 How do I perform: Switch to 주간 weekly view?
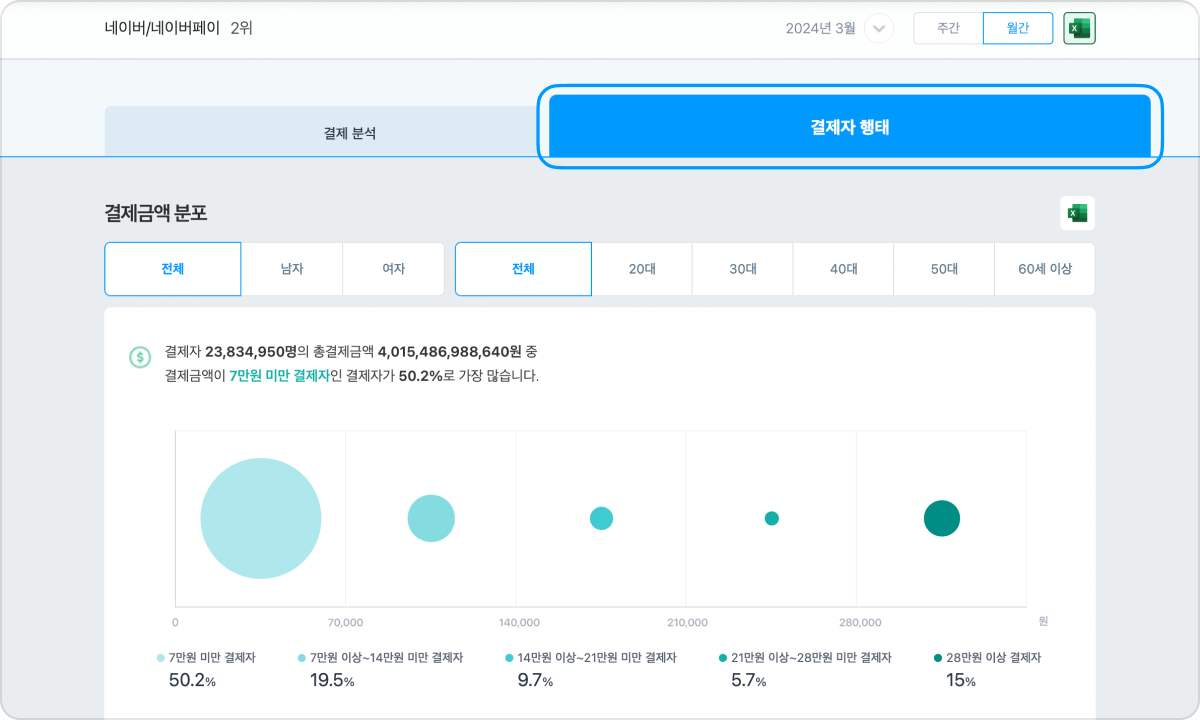click(x=948, y=29)
